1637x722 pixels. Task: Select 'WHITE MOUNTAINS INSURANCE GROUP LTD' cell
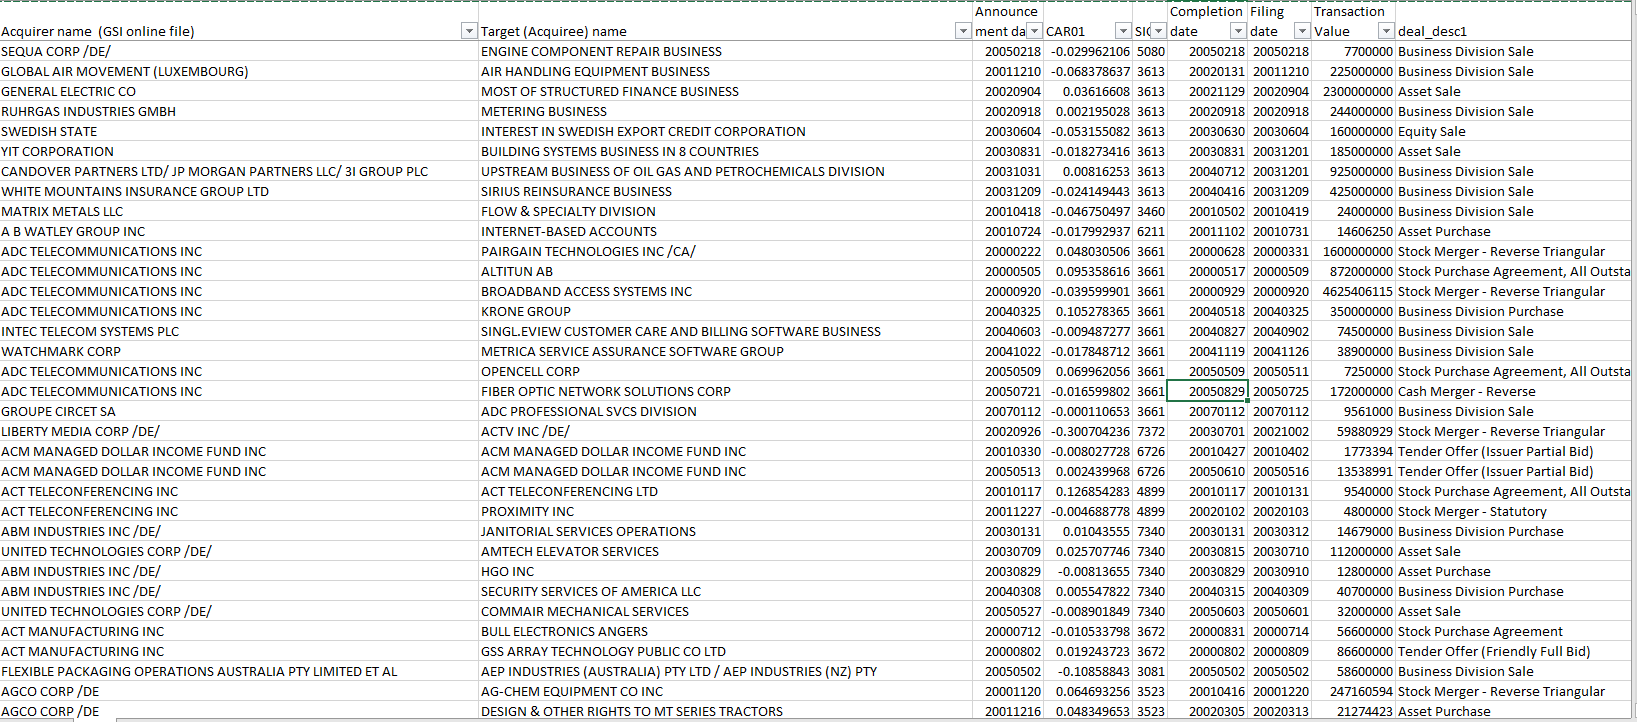(239, 191)
